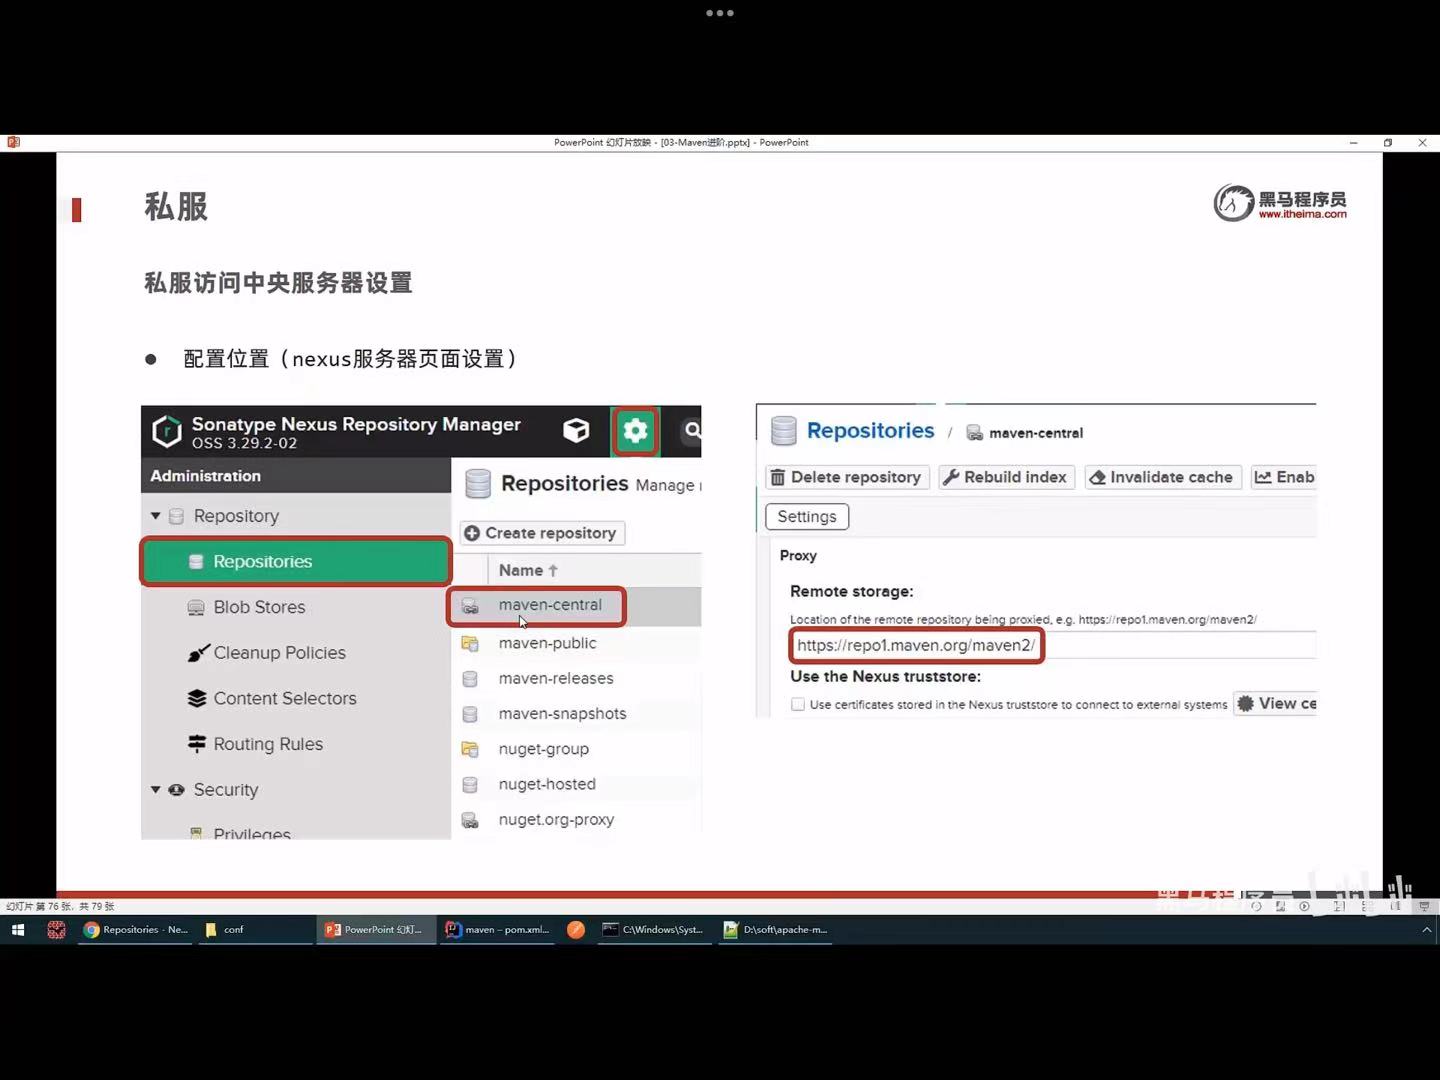Open the Settings tab of maven-central
The image size is (1440, 1080).
[x=807, y=517]
